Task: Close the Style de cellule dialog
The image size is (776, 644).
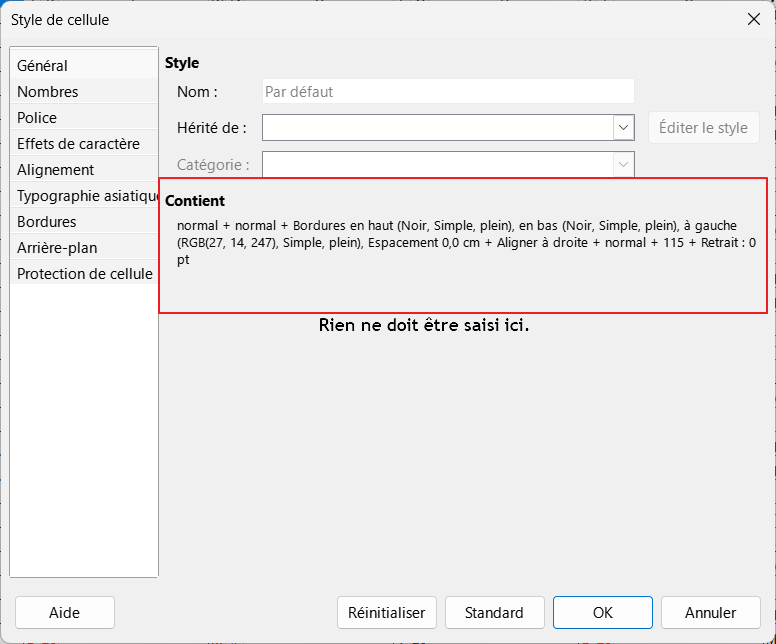Action: tap(753, 19)
